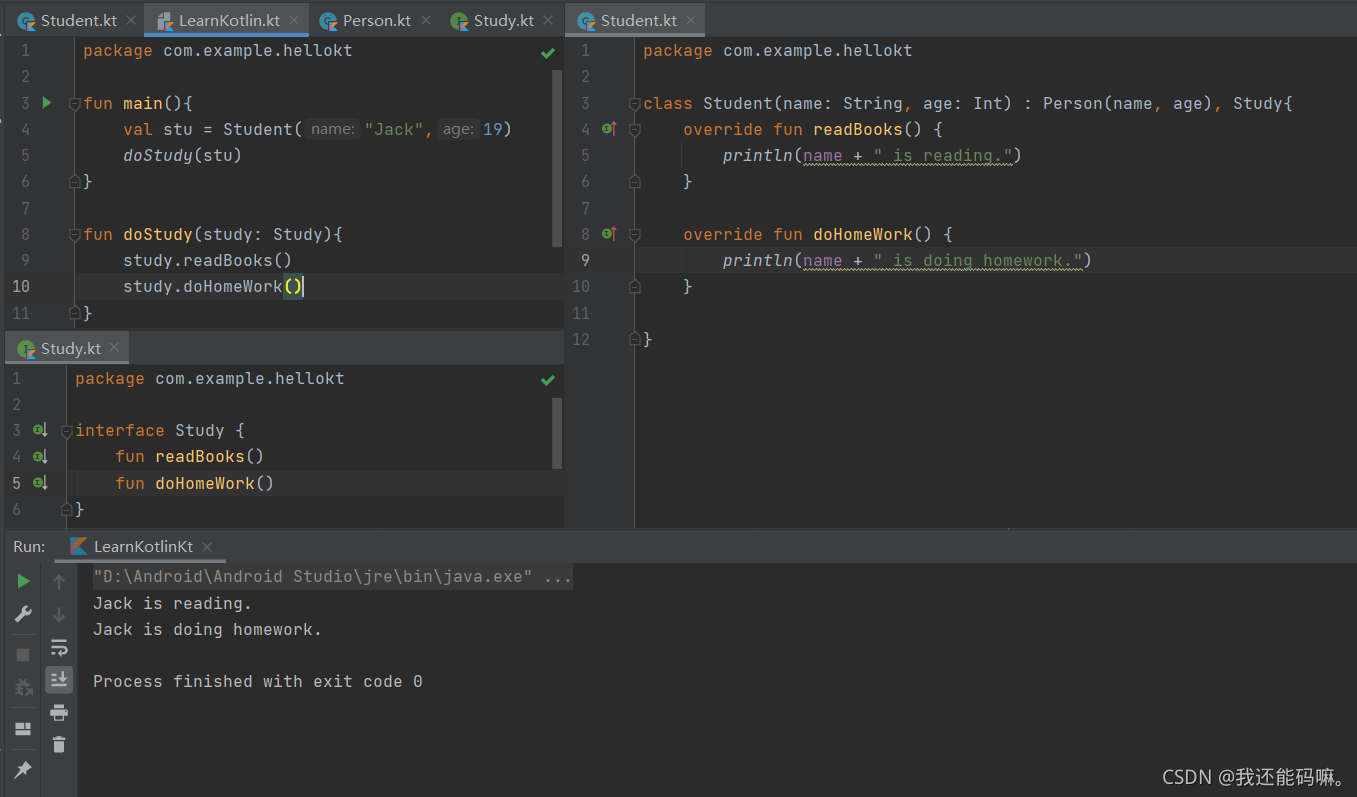Viewport: 1357px width, 797px height.
Task: Toggle soft-wrap in the Run console
Action: 59,647
